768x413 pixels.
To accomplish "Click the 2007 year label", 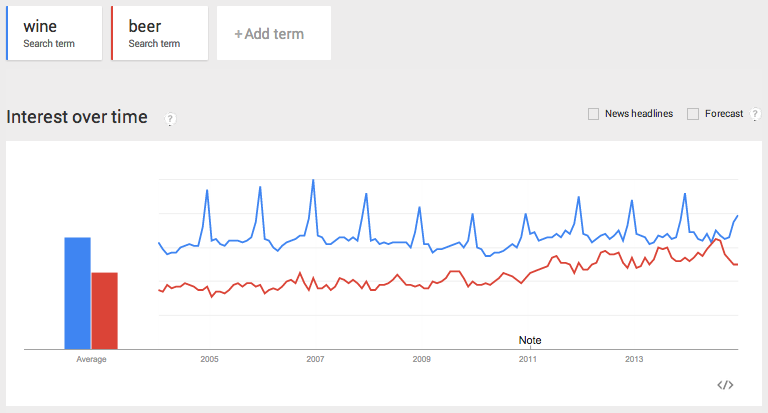I will click(315, 359).
